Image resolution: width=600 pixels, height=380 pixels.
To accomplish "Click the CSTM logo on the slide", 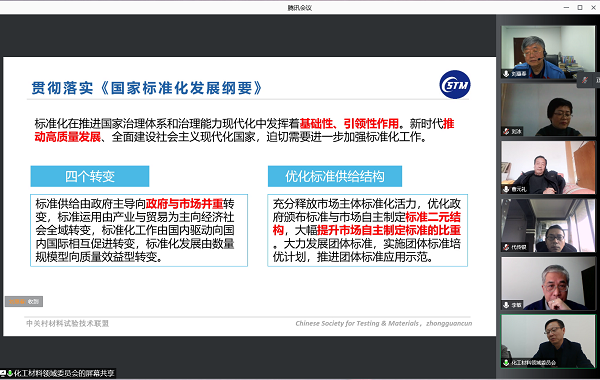I will click(455, 85).
